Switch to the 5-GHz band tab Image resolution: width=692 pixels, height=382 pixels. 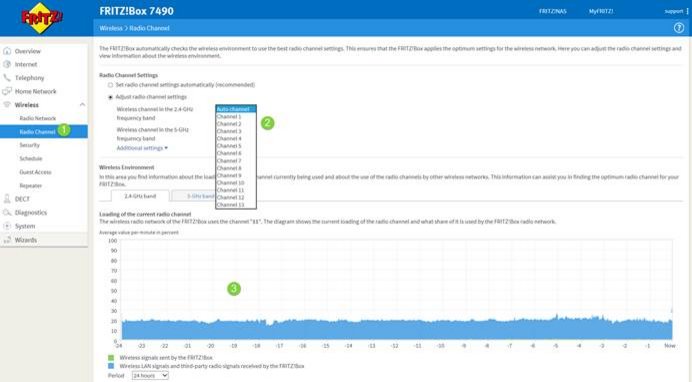193,196
